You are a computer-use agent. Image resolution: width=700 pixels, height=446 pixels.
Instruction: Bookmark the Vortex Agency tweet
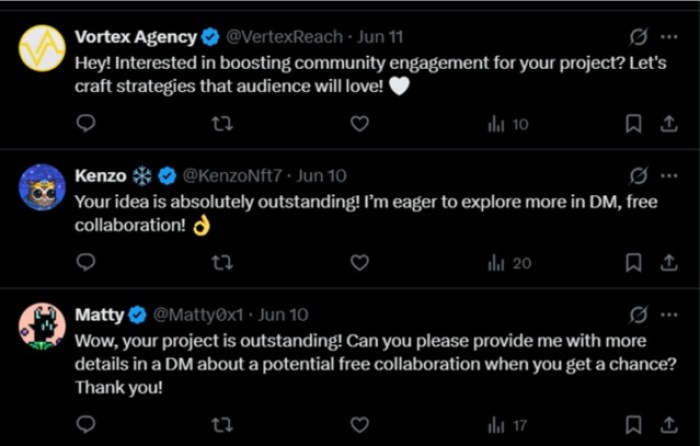[632, 124]
